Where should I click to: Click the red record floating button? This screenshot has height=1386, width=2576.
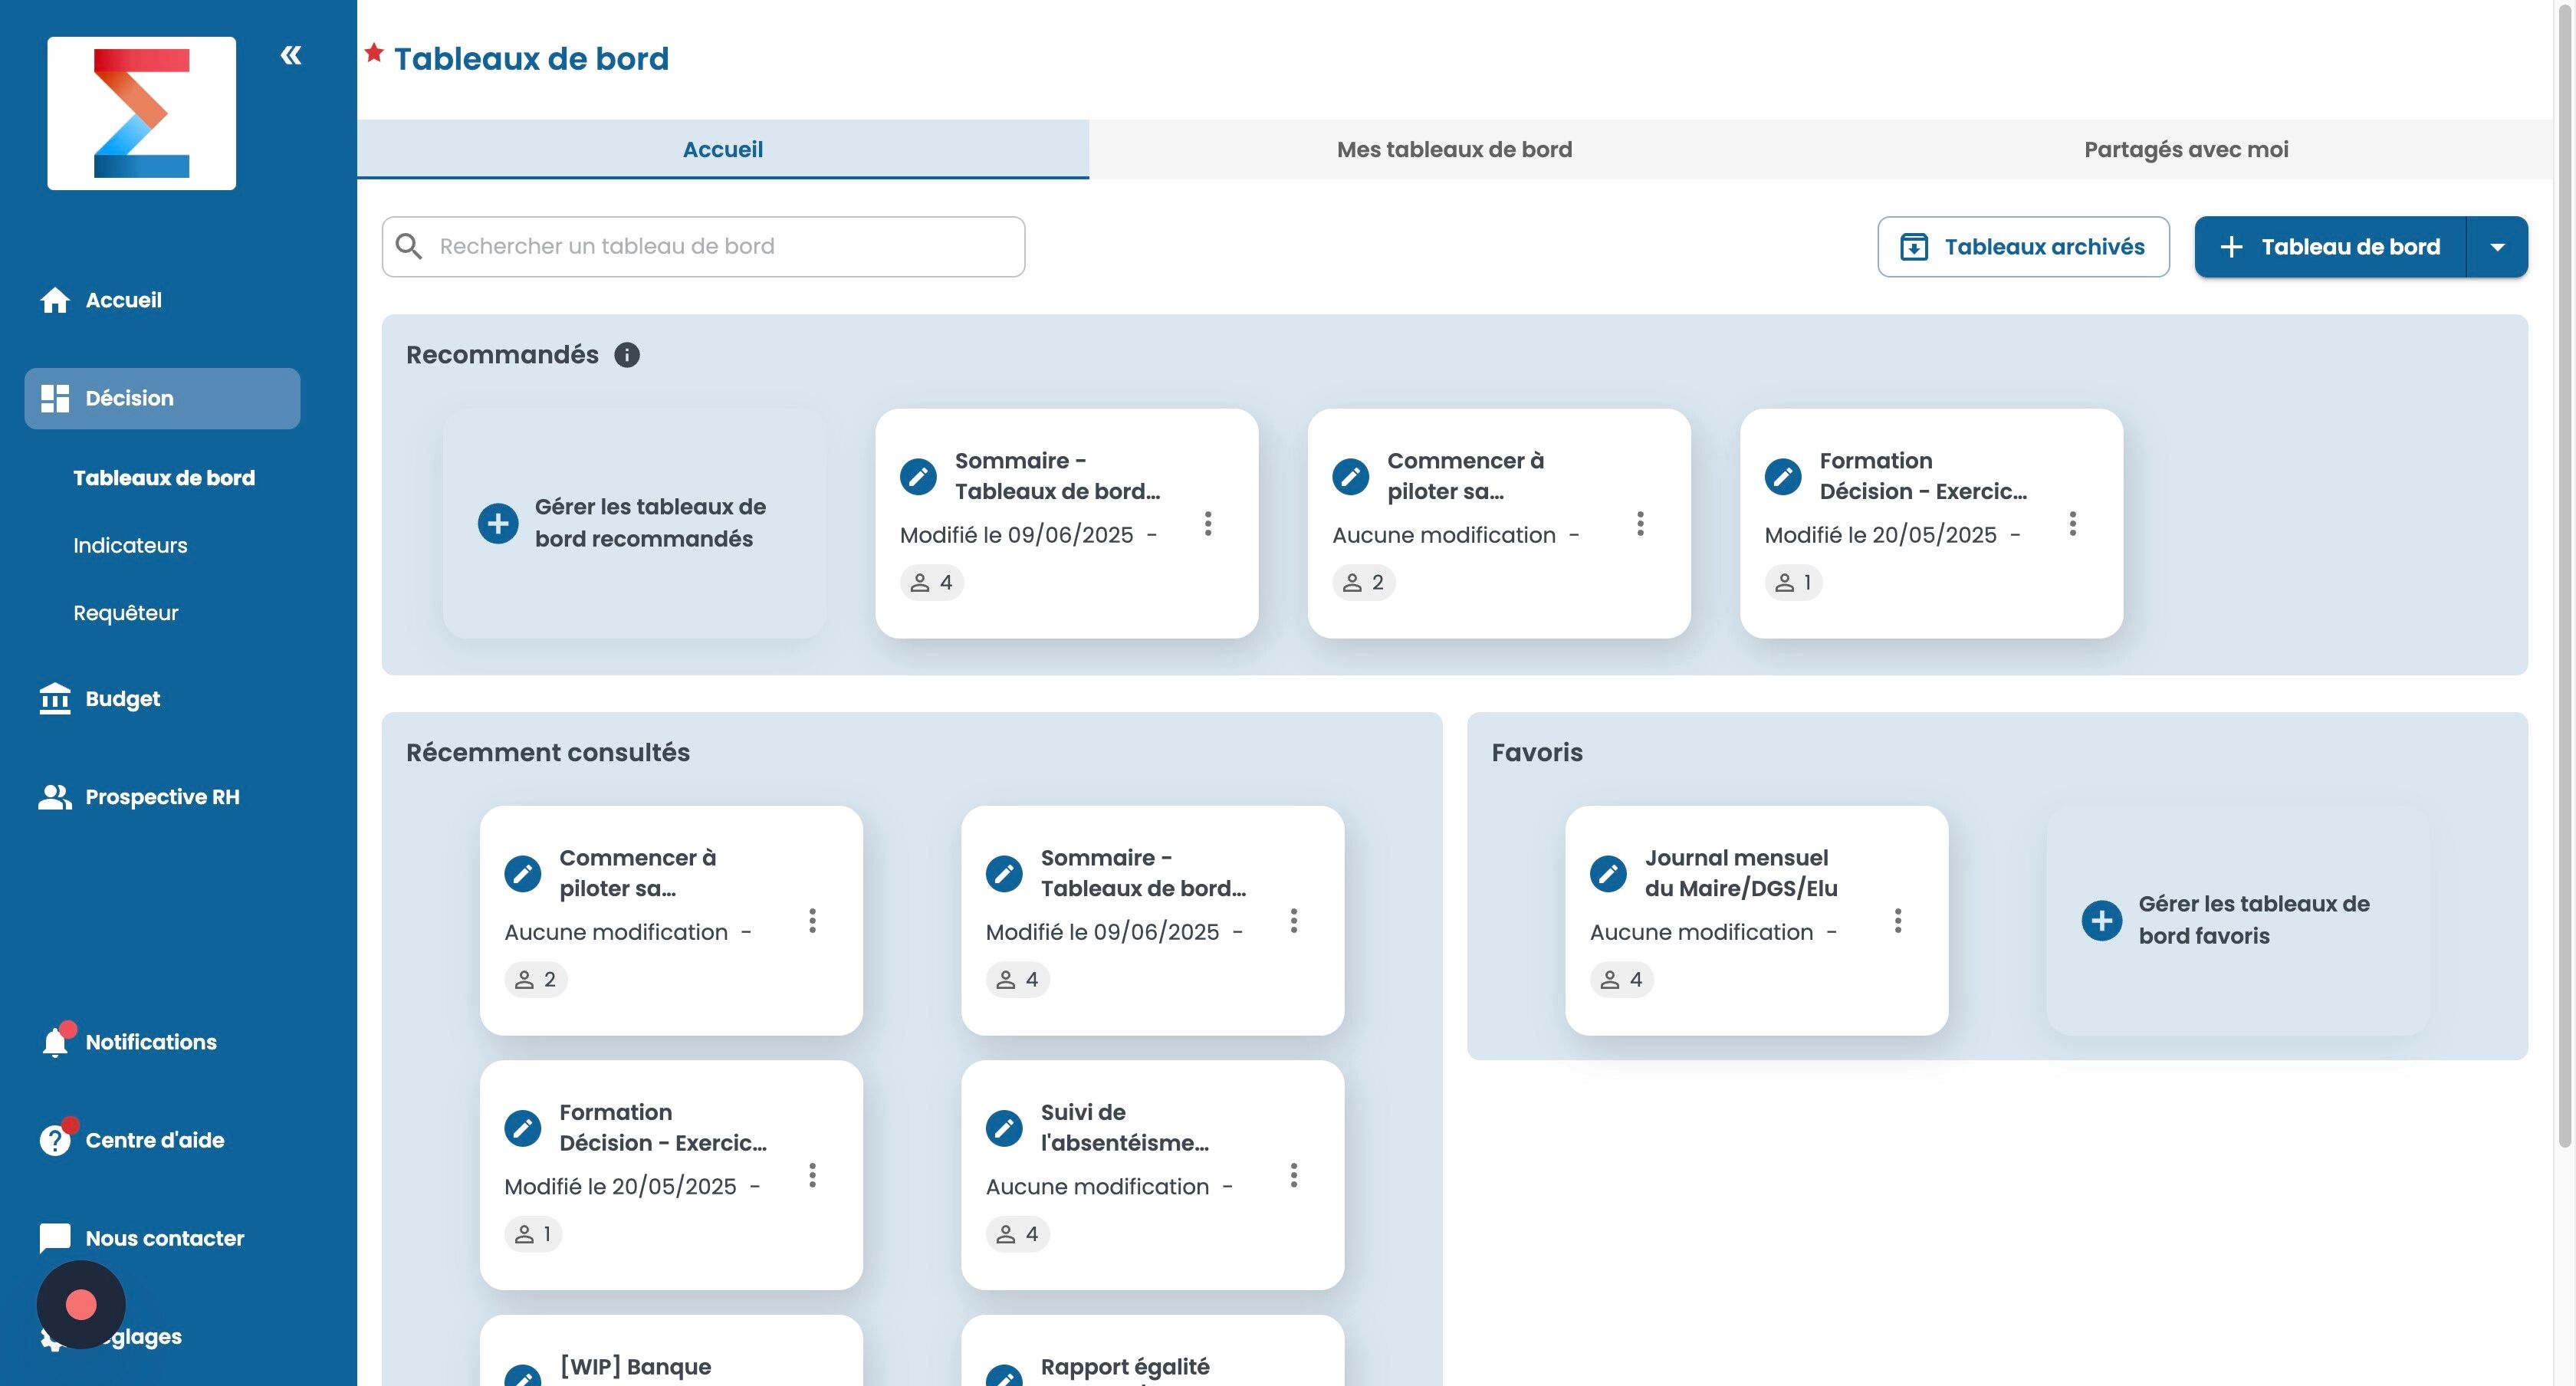(x=81, y=1304)
